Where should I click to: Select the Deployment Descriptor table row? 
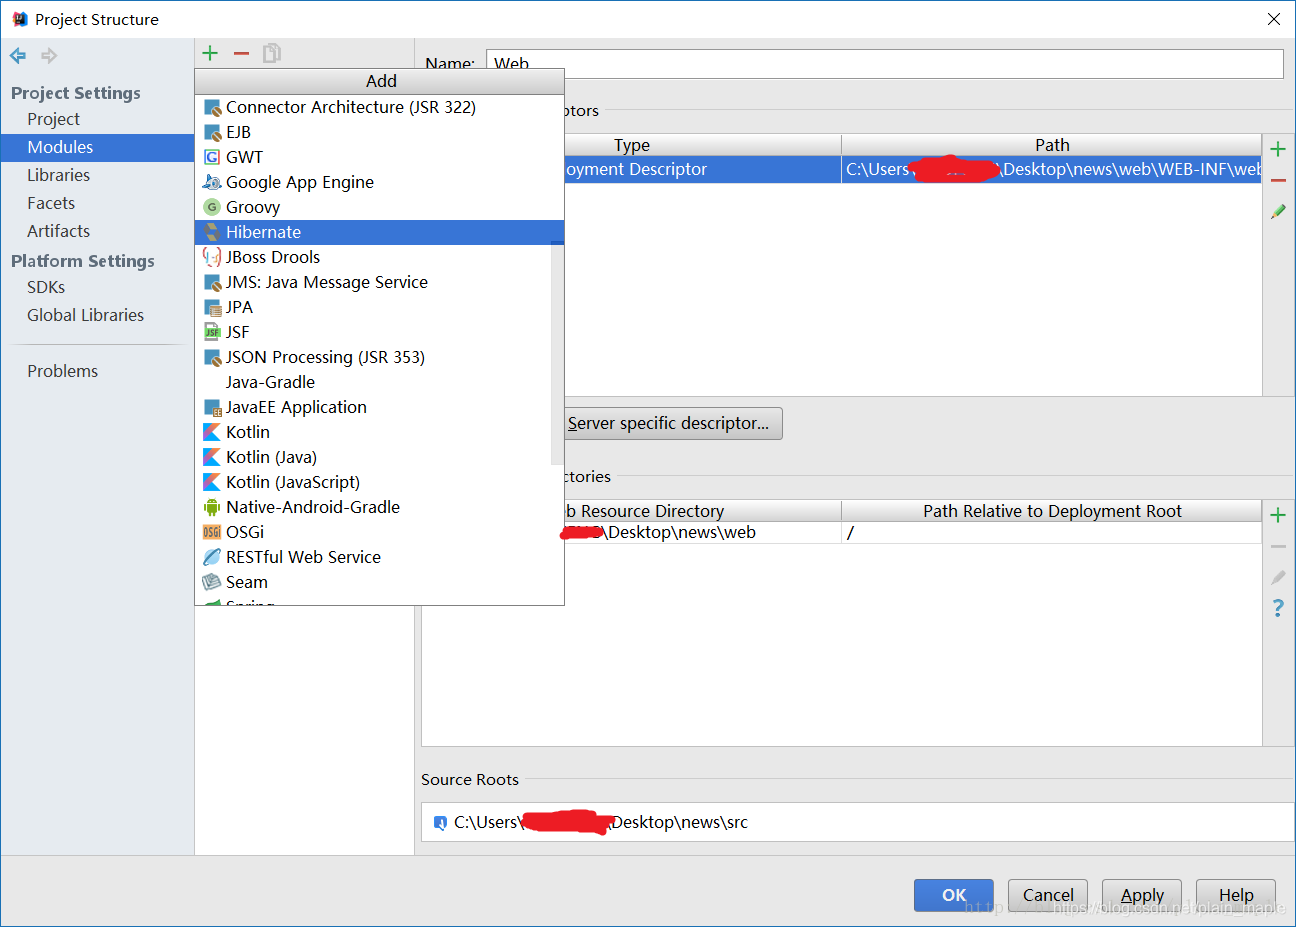click(912, 169)
